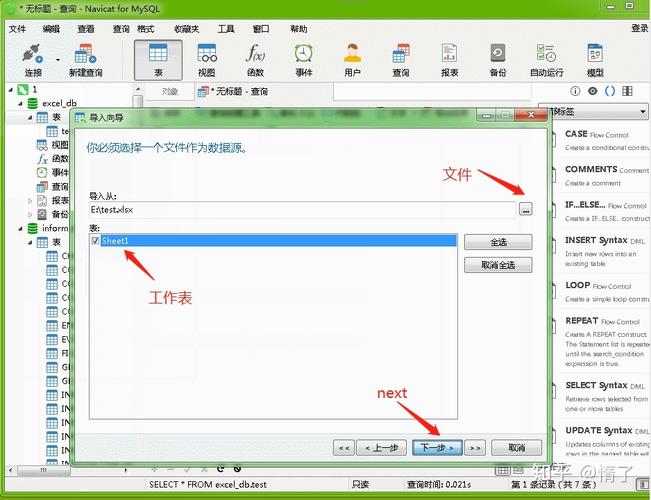Viewport: 651px width, 500px height.
Task: Open the connection dropdown arrow next to 连接
Action: point(58,60)
